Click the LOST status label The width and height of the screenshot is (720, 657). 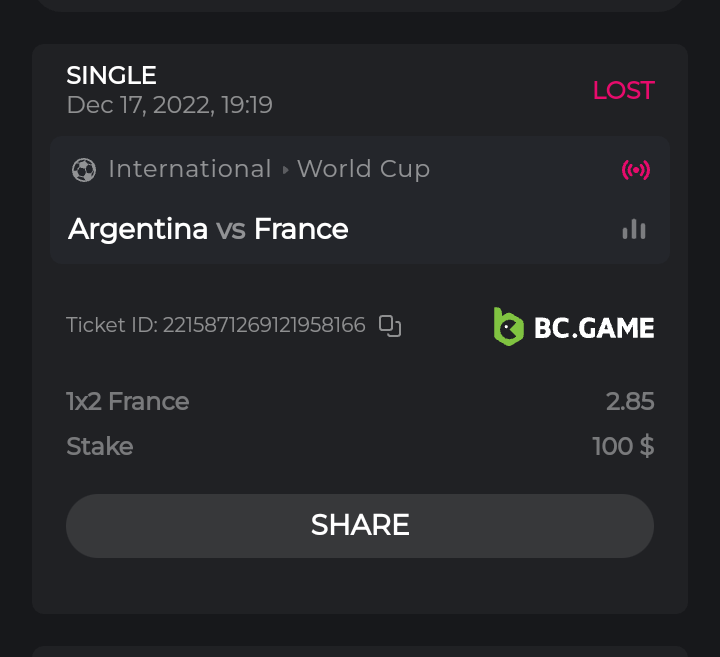(623, 90)
